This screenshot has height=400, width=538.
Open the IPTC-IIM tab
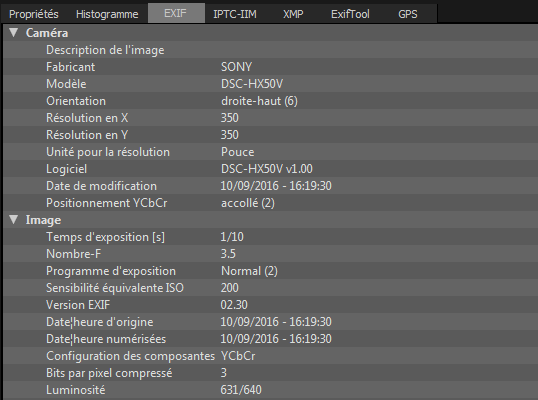point(235,14)
